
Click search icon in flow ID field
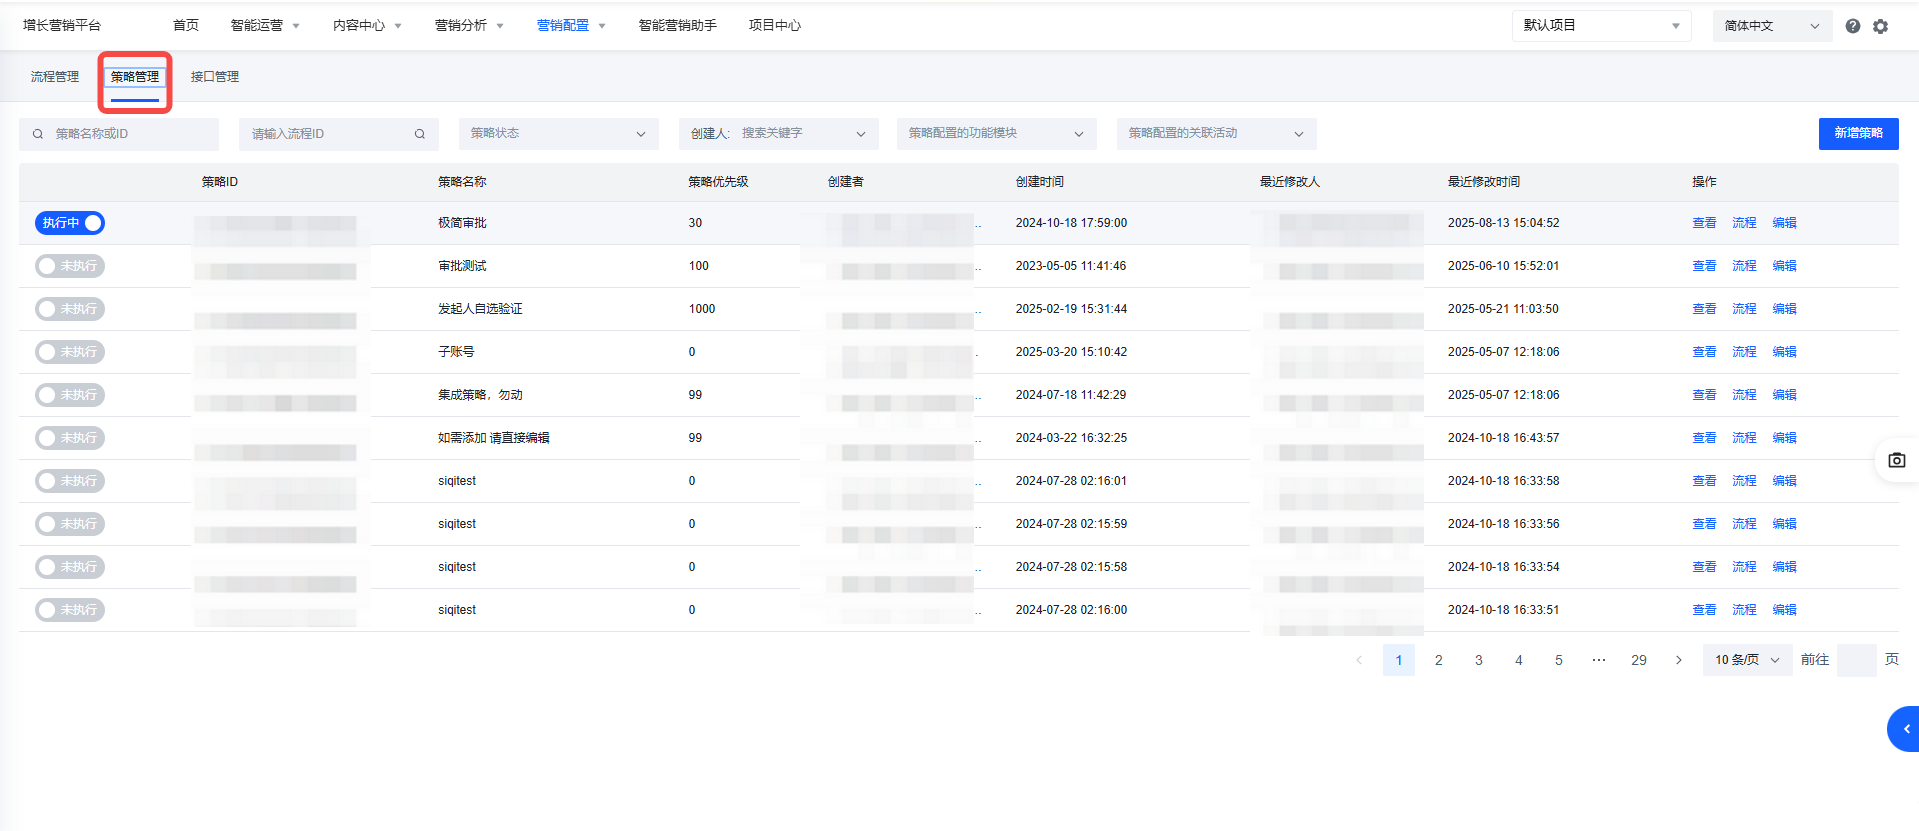coord(420,134)
